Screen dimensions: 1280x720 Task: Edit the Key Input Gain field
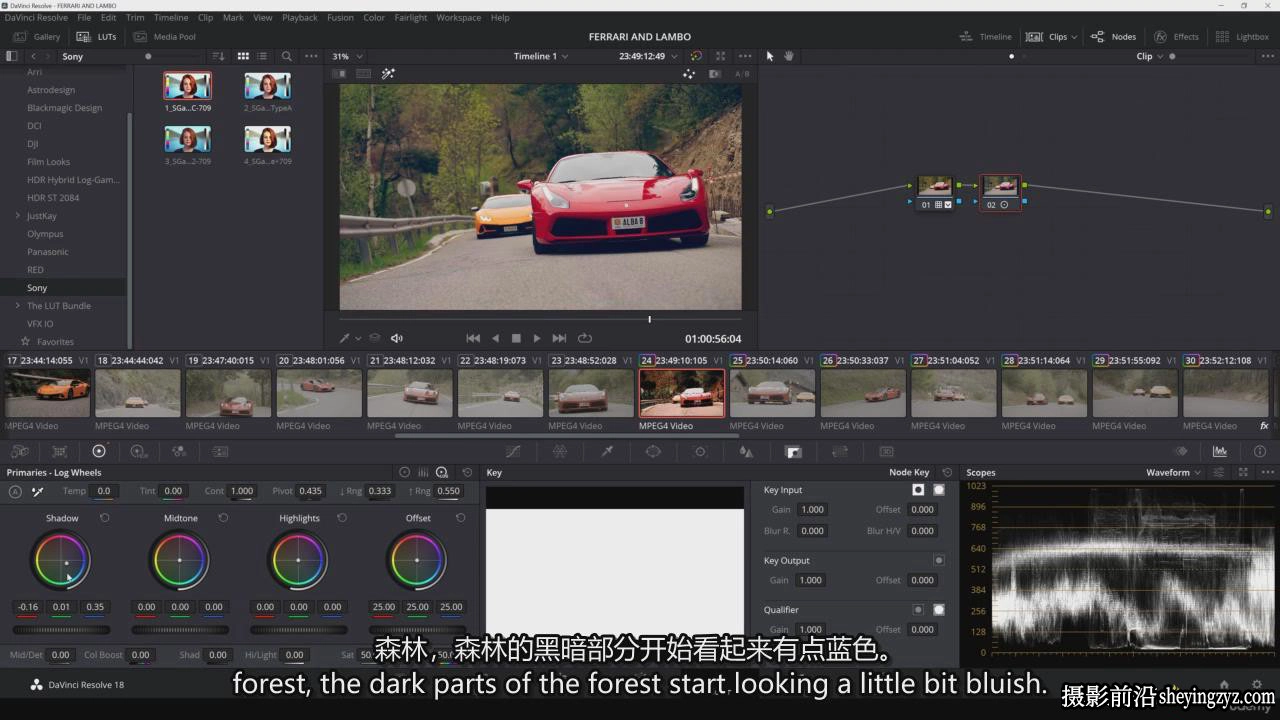[813, 510]
